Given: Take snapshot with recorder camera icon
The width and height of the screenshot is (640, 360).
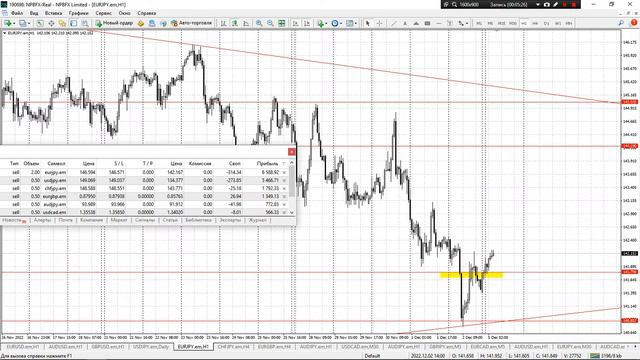Looking at the screenshot, I should [x=547, y=4].
